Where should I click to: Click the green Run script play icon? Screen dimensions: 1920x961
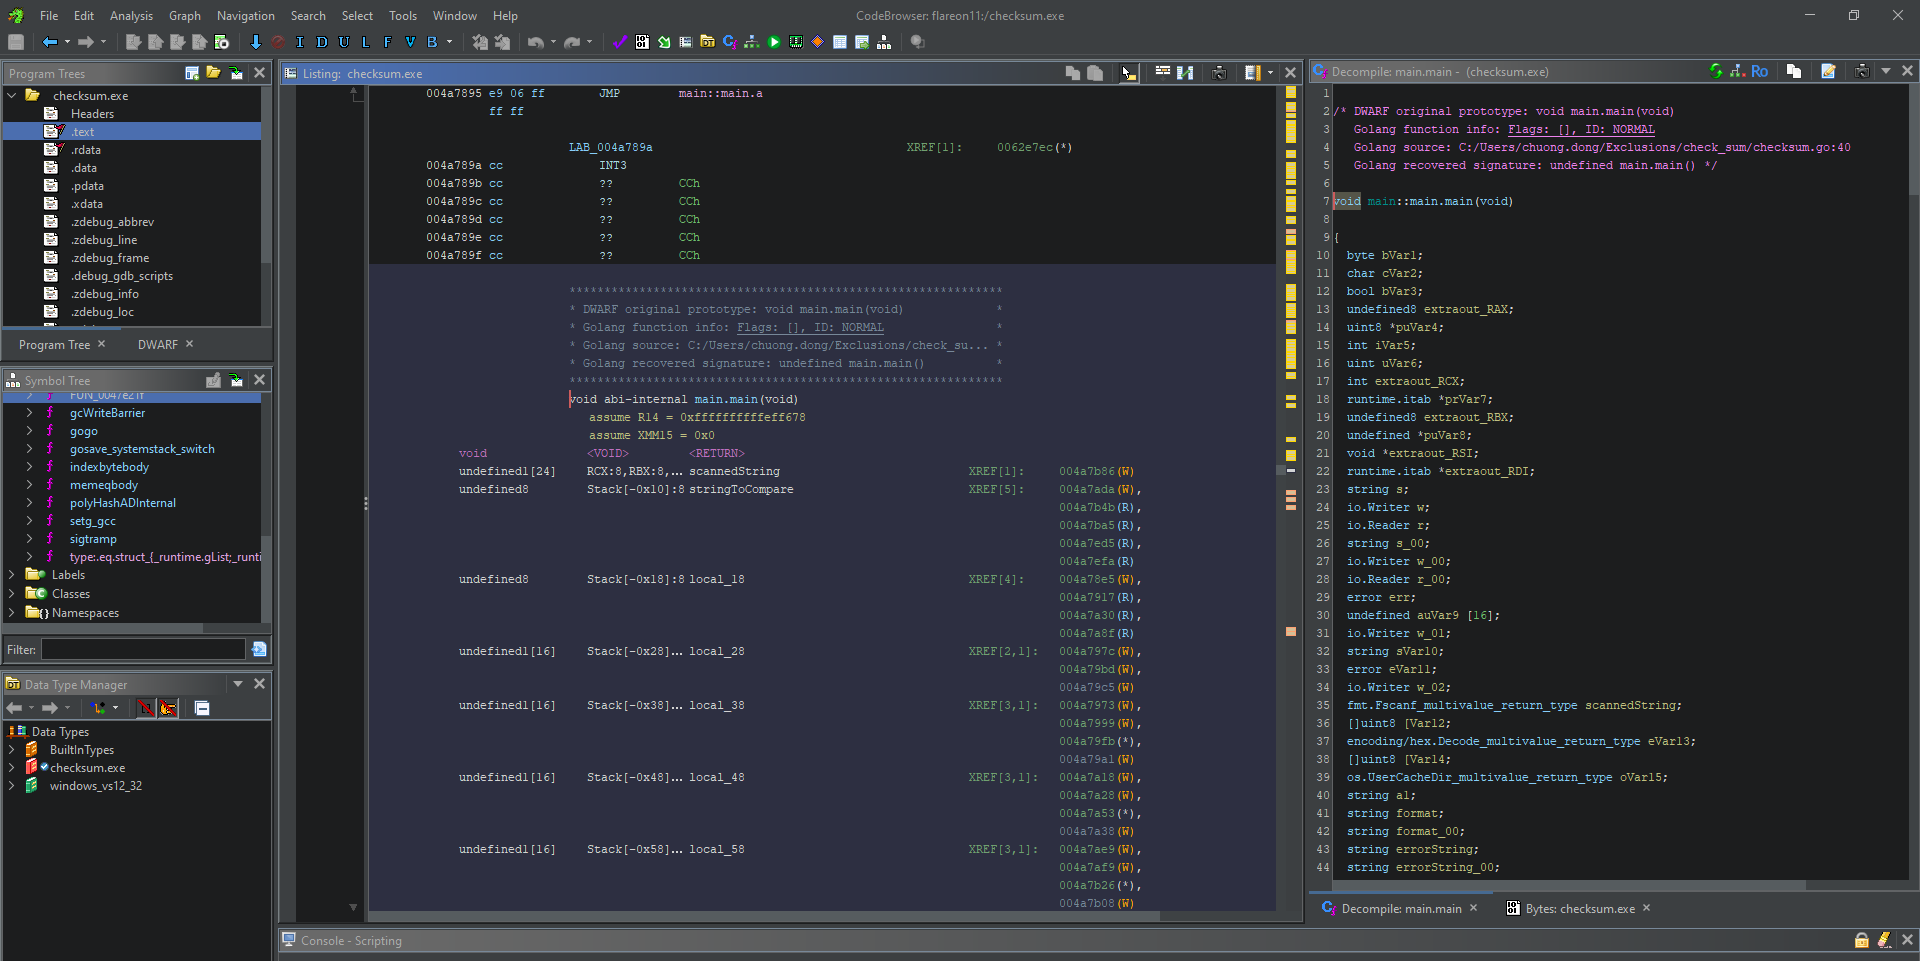(774, 42)
